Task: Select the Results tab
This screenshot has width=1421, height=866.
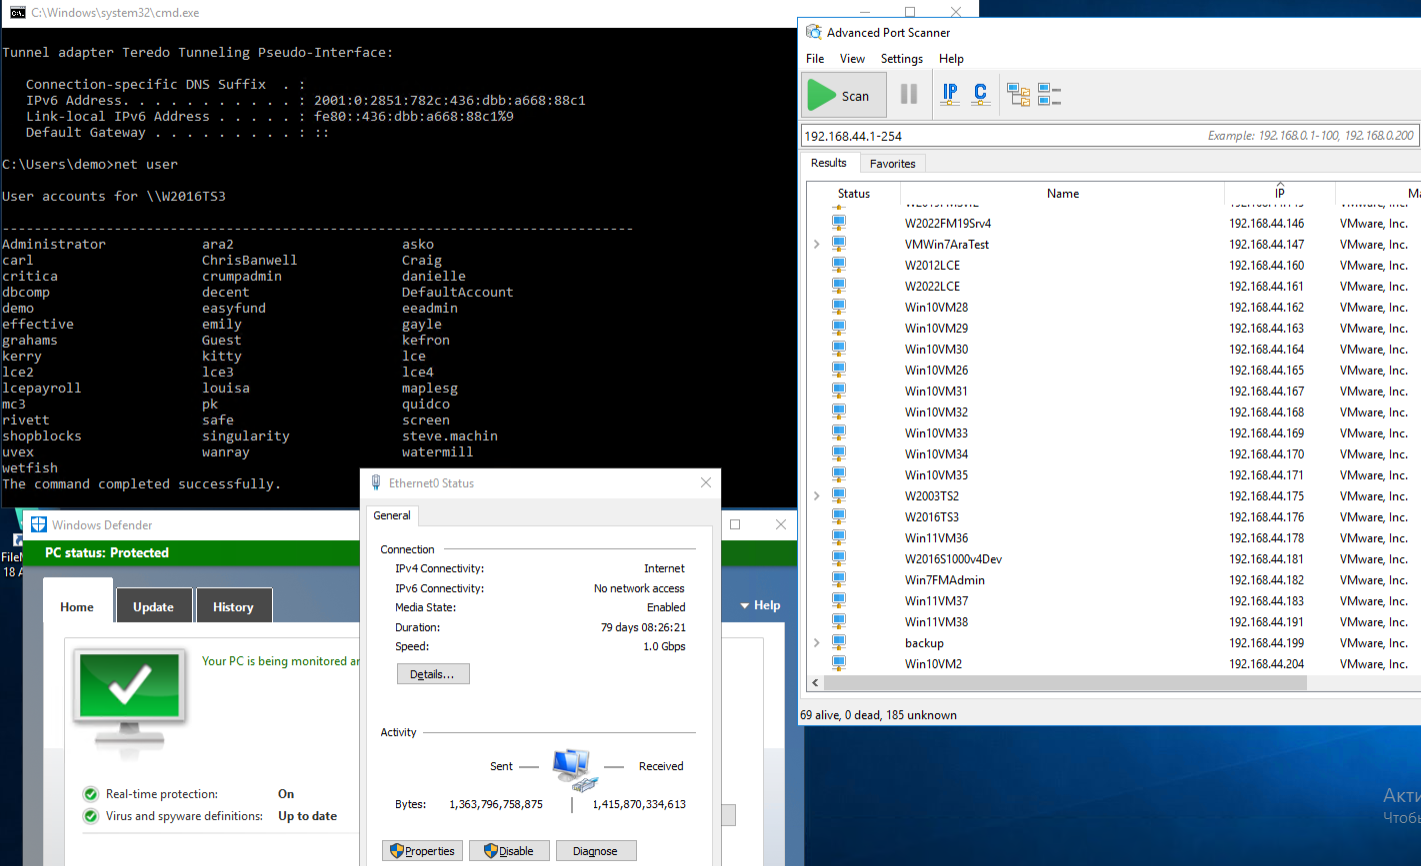Action: click(829, 163)
